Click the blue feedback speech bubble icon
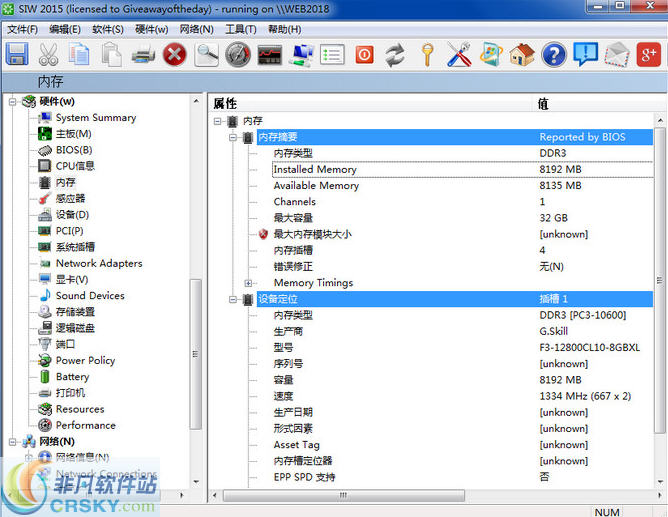Image resolution: width=668 pixels, height=517 pixels. 585,54
